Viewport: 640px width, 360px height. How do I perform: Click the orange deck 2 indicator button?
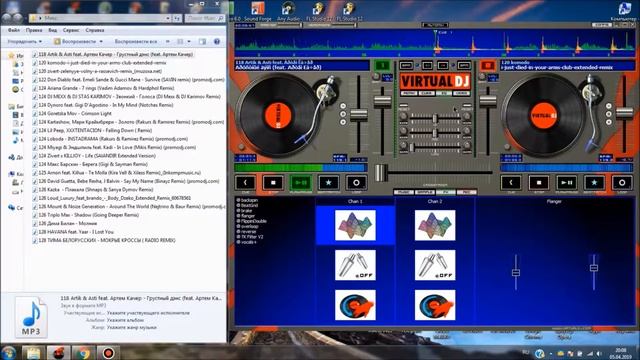(x=487, y=65)
